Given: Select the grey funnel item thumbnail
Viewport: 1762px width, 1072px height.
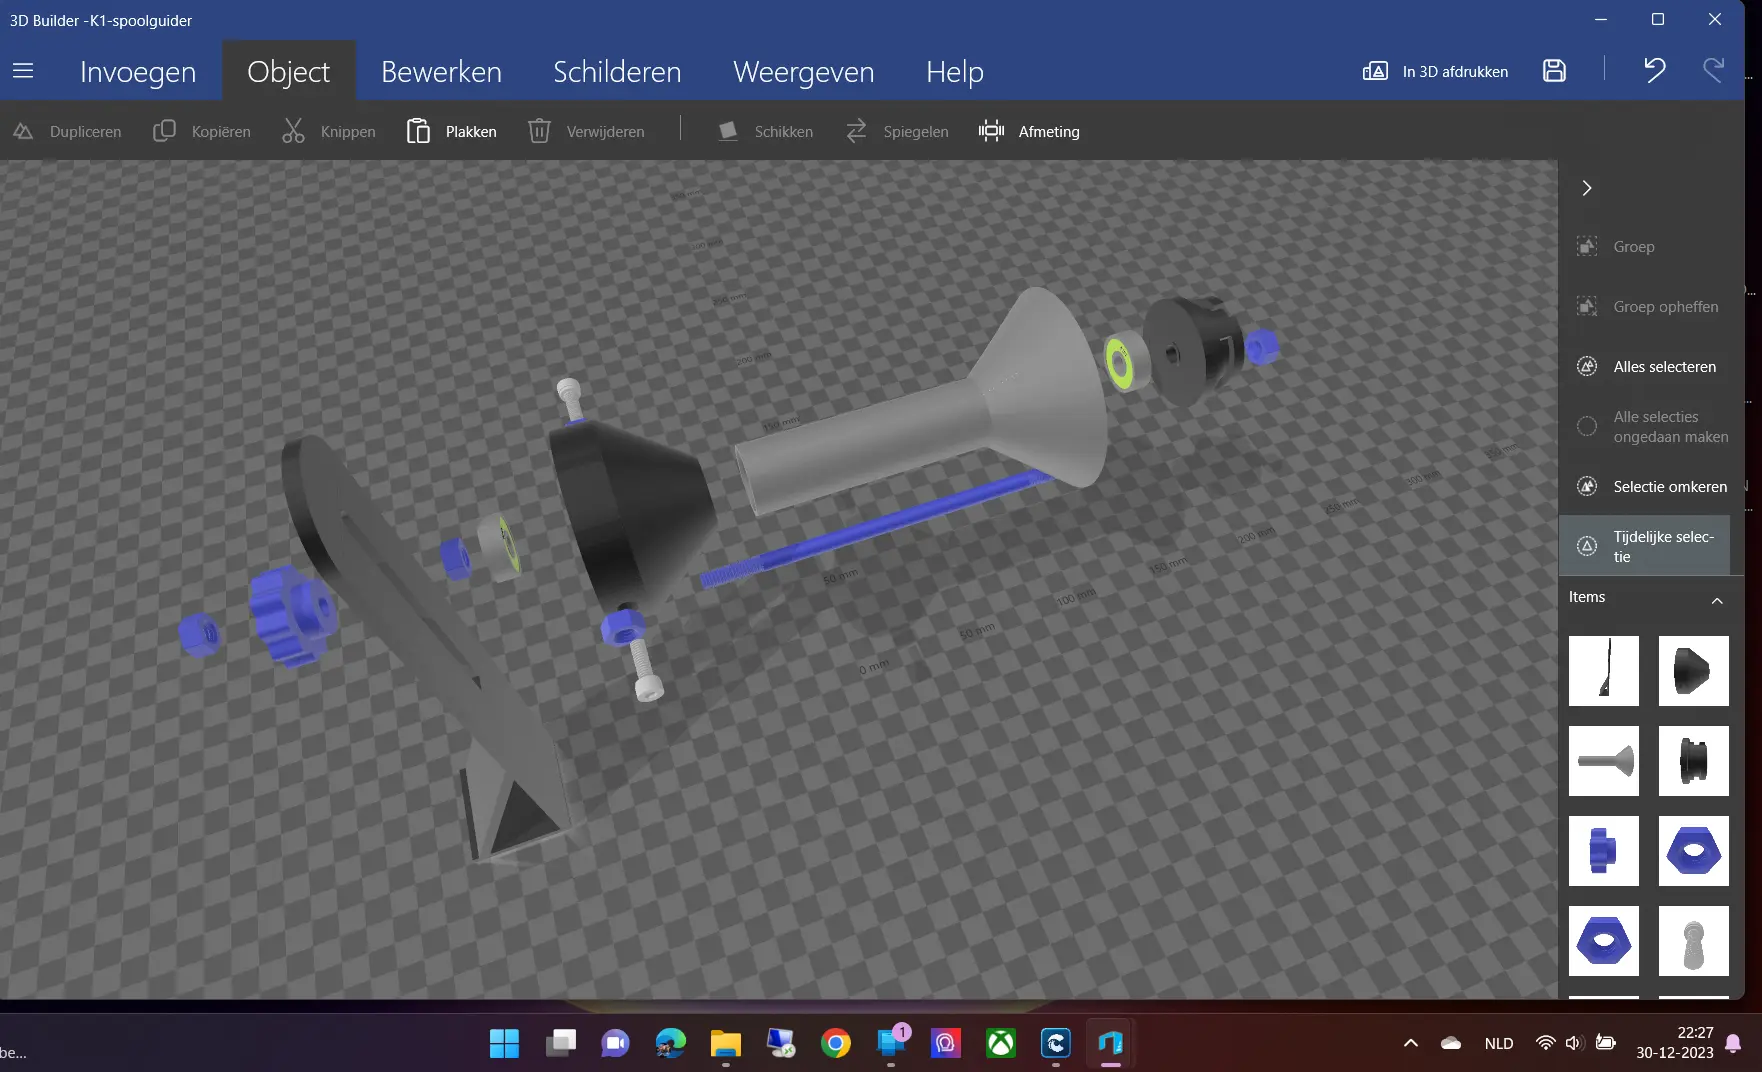Looking at the screenshot, I should (x=1603, y=761).
